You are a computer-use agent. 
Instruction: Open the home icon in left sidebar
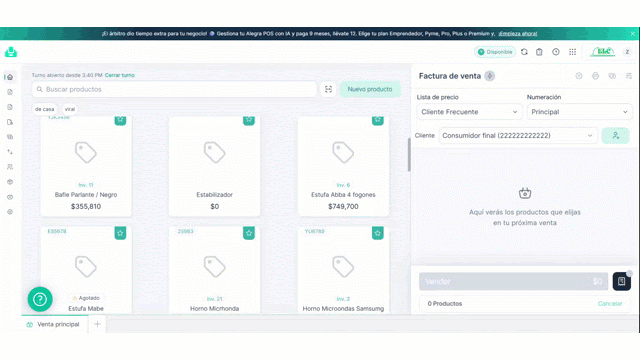[10, 77]
